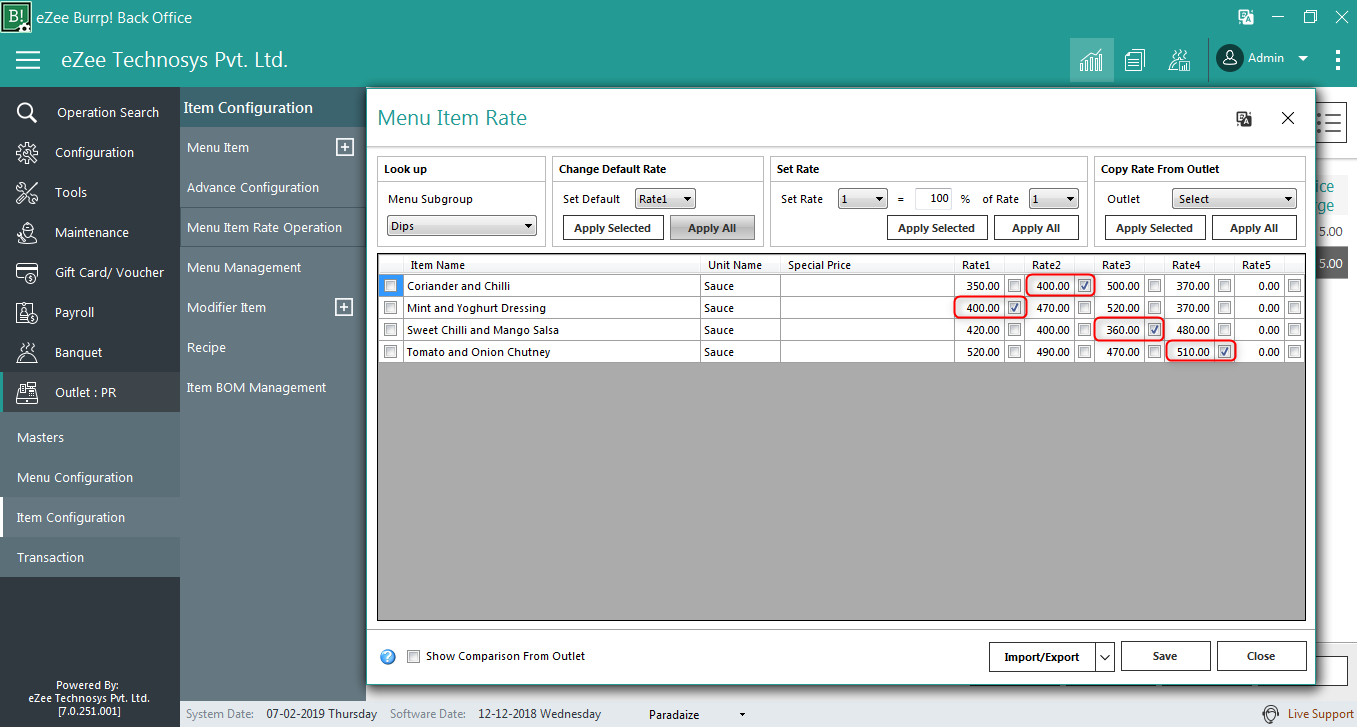Viewport: 1357px width, 727px height.
Task: Click Special Price cell for Coriander and Chilli
Action: coord(866,286)
